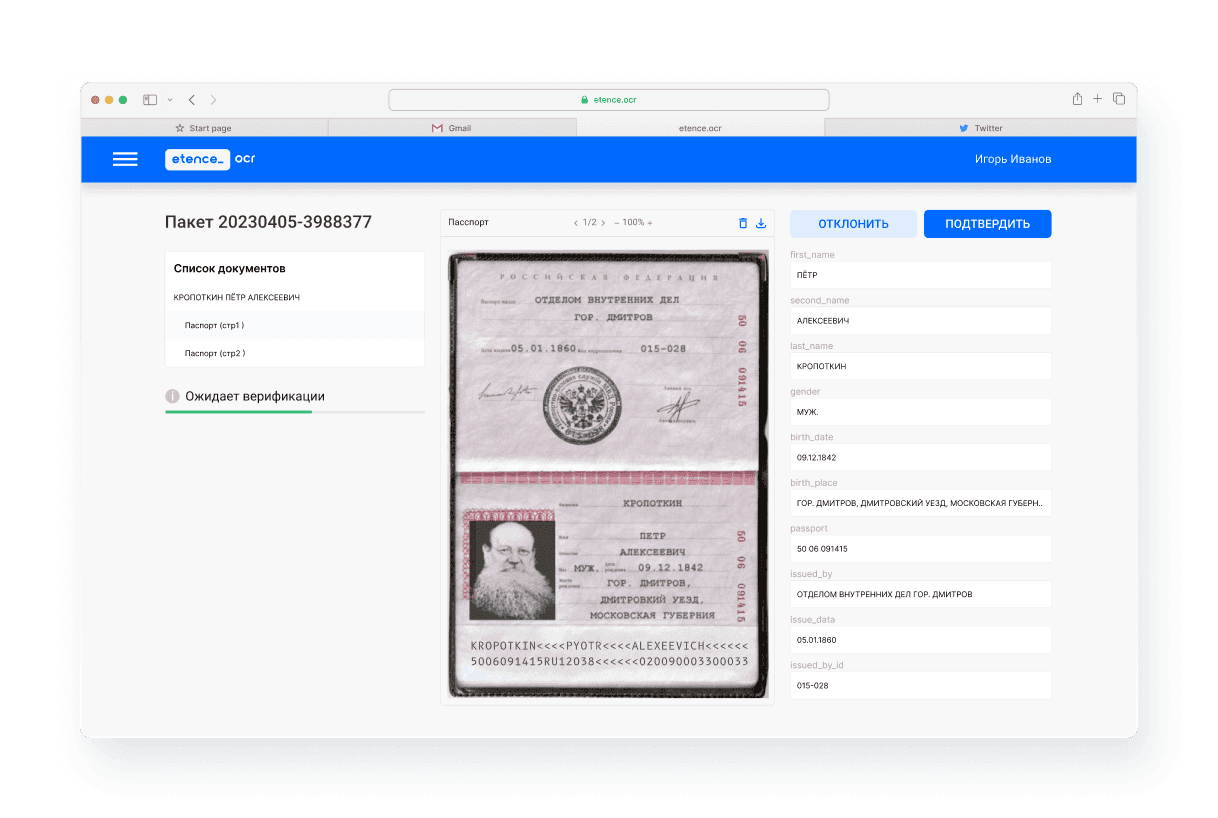The width and height of the screenshot is (1218, 818).
Task: Show the Safari tab overview
Action: pos(1119,99)
